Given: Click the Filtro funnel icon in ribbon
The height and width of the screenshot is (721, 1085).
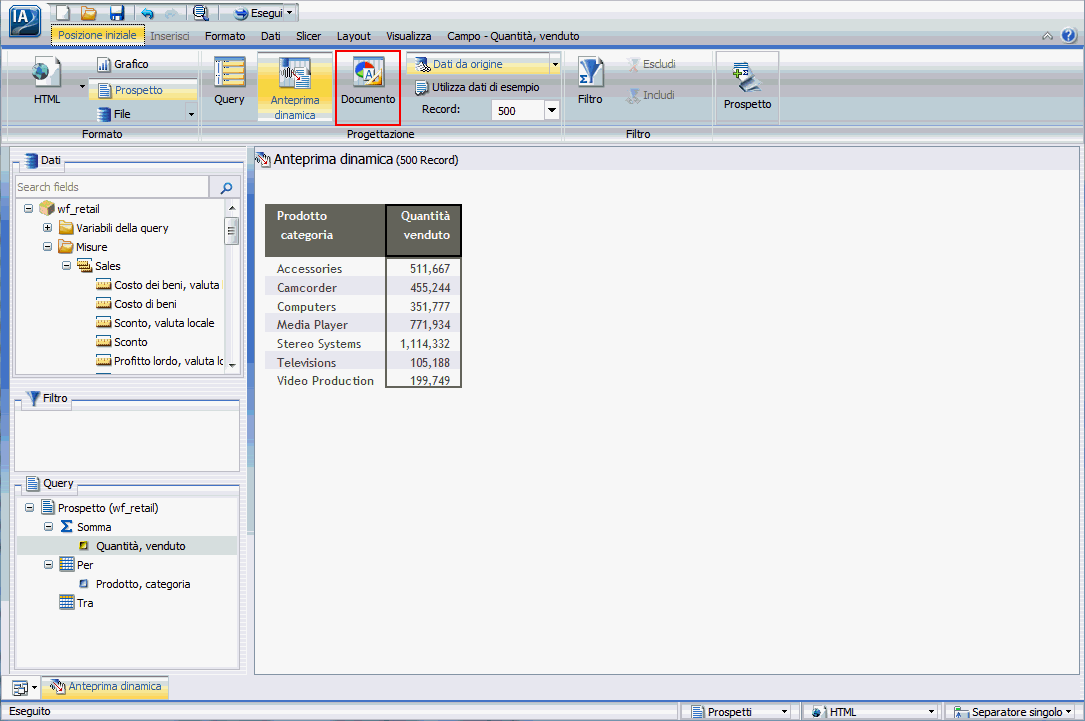Looking at the screenshot, I should pos(590,82).
